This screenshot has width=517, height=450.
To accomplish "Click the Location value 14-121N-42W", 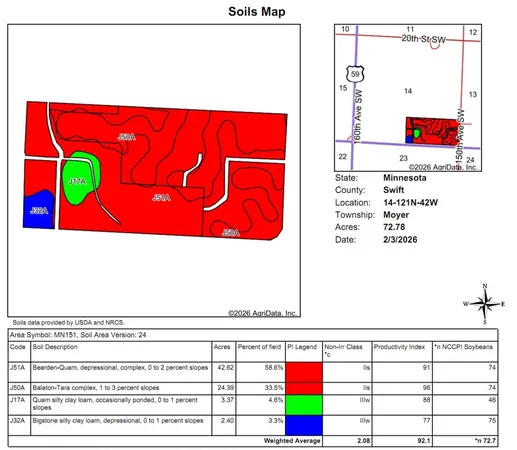I will pyautogui.click(x=410, y=203).
